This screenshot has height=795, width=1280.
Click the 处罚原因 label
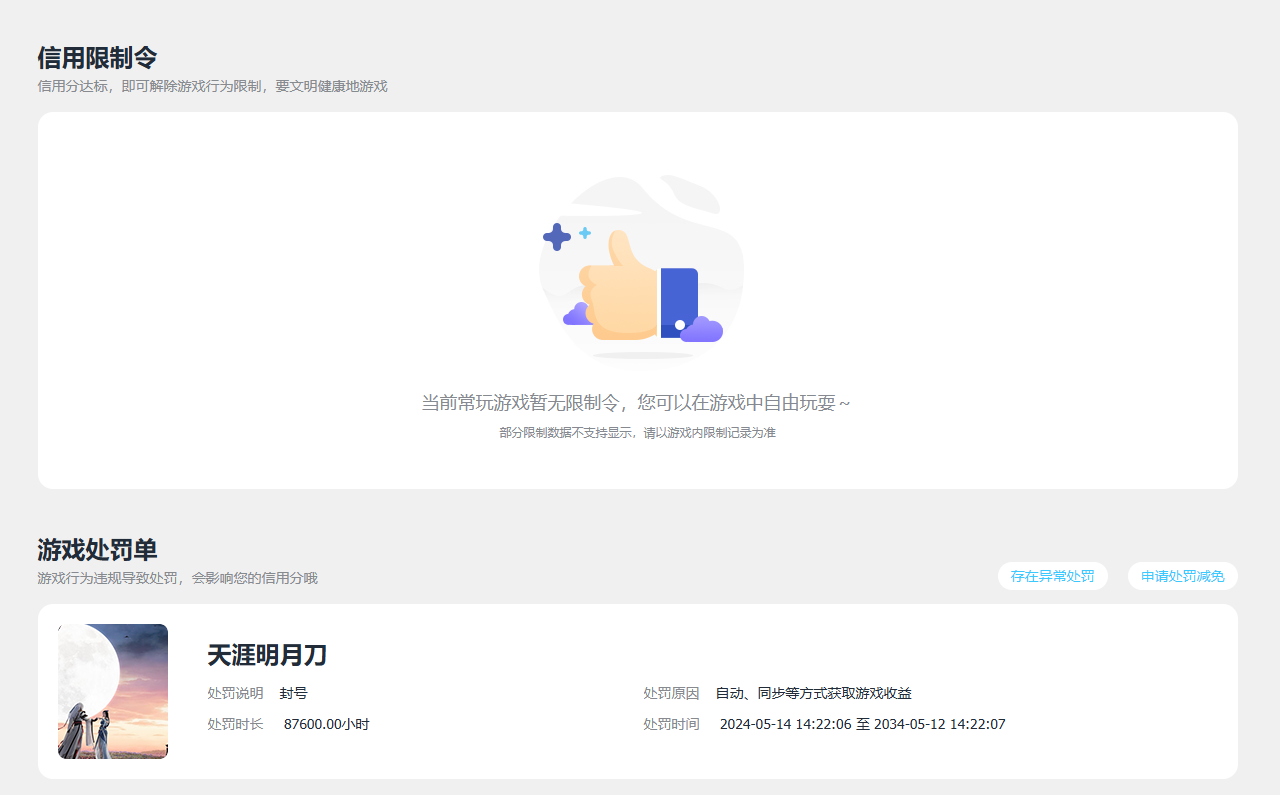click(x=671, y=693)
